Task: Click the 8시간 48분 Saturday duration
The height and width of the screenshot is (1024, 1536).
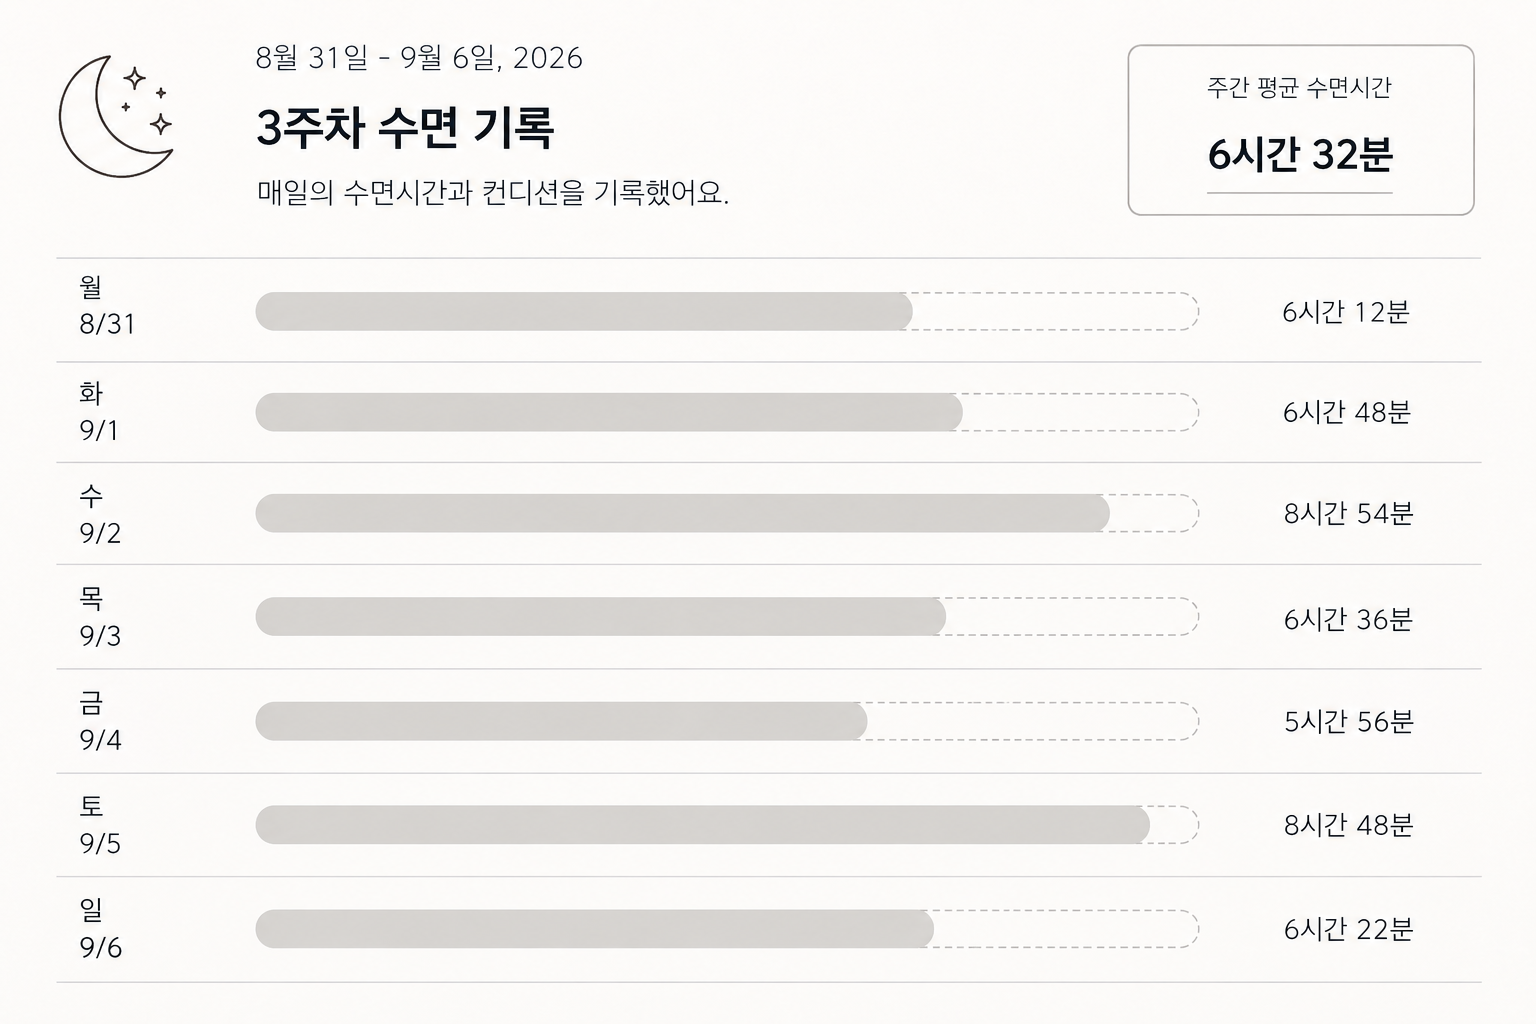Action: pyautogui.click(x=1348, y=826)
